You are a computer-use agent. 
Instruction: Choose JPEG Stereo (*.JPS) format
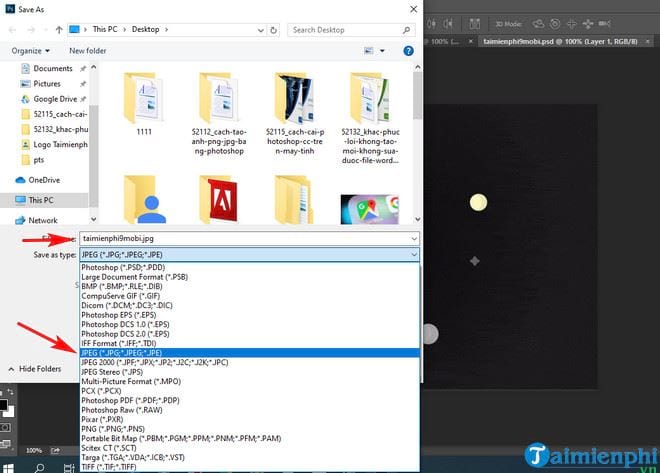(250, 372)
